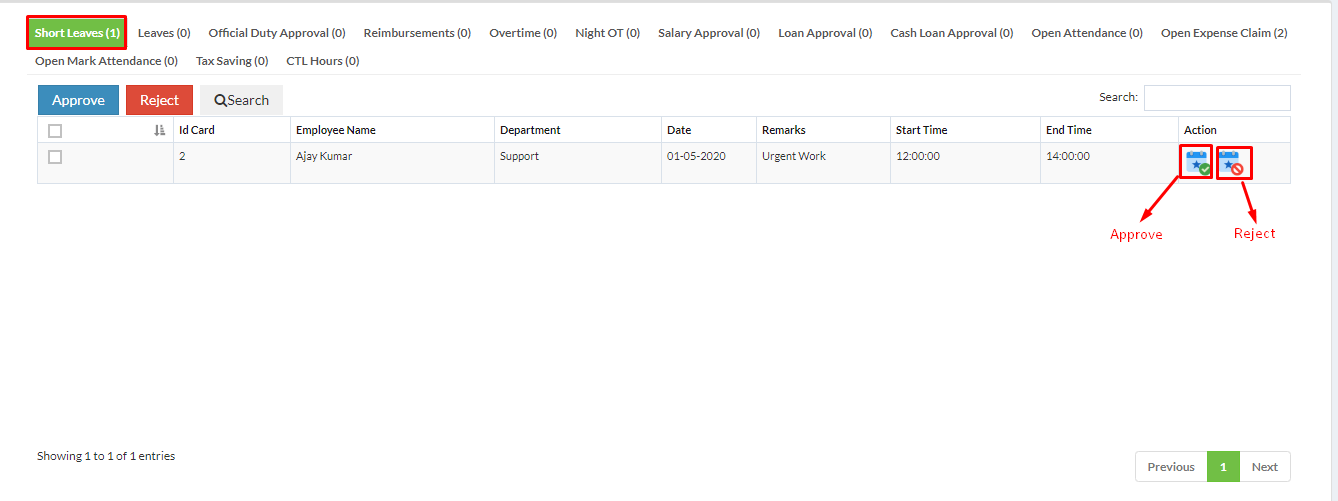The height and width of the screenshot is (501, 1338).
Task: Open the Open Expense Claim (2) tab
Action: coord(1224,33)
